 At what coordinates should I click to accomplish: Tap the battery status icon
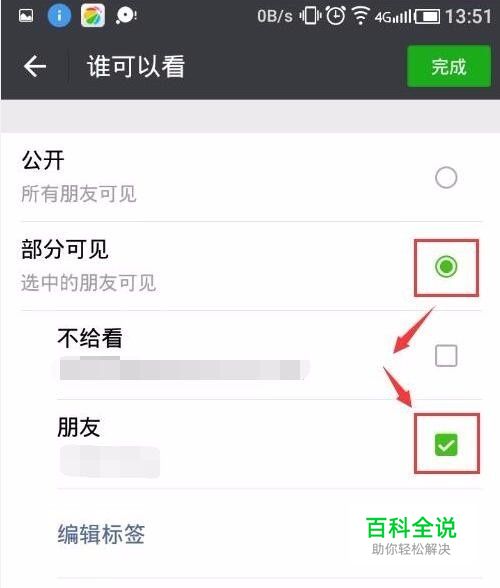pyautogui.click(x=427, y=16)
